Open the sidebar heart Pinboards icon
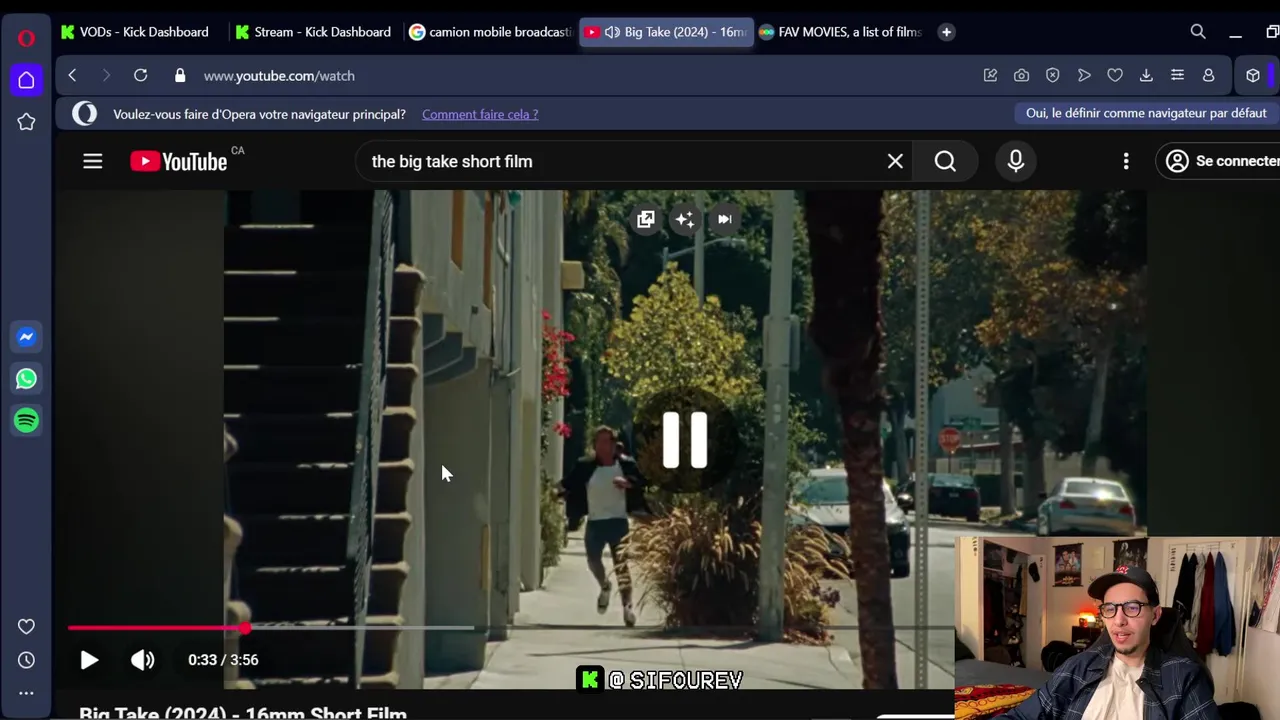The image size is (1280, 720). (x=26, y=627)
